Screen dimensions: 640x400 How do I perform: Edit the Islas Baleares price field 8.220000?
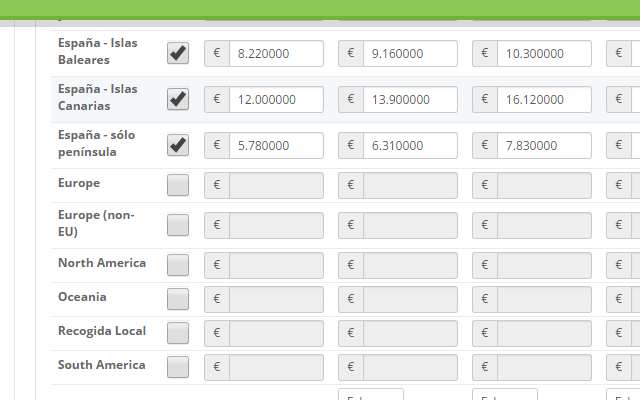point(276,53)
